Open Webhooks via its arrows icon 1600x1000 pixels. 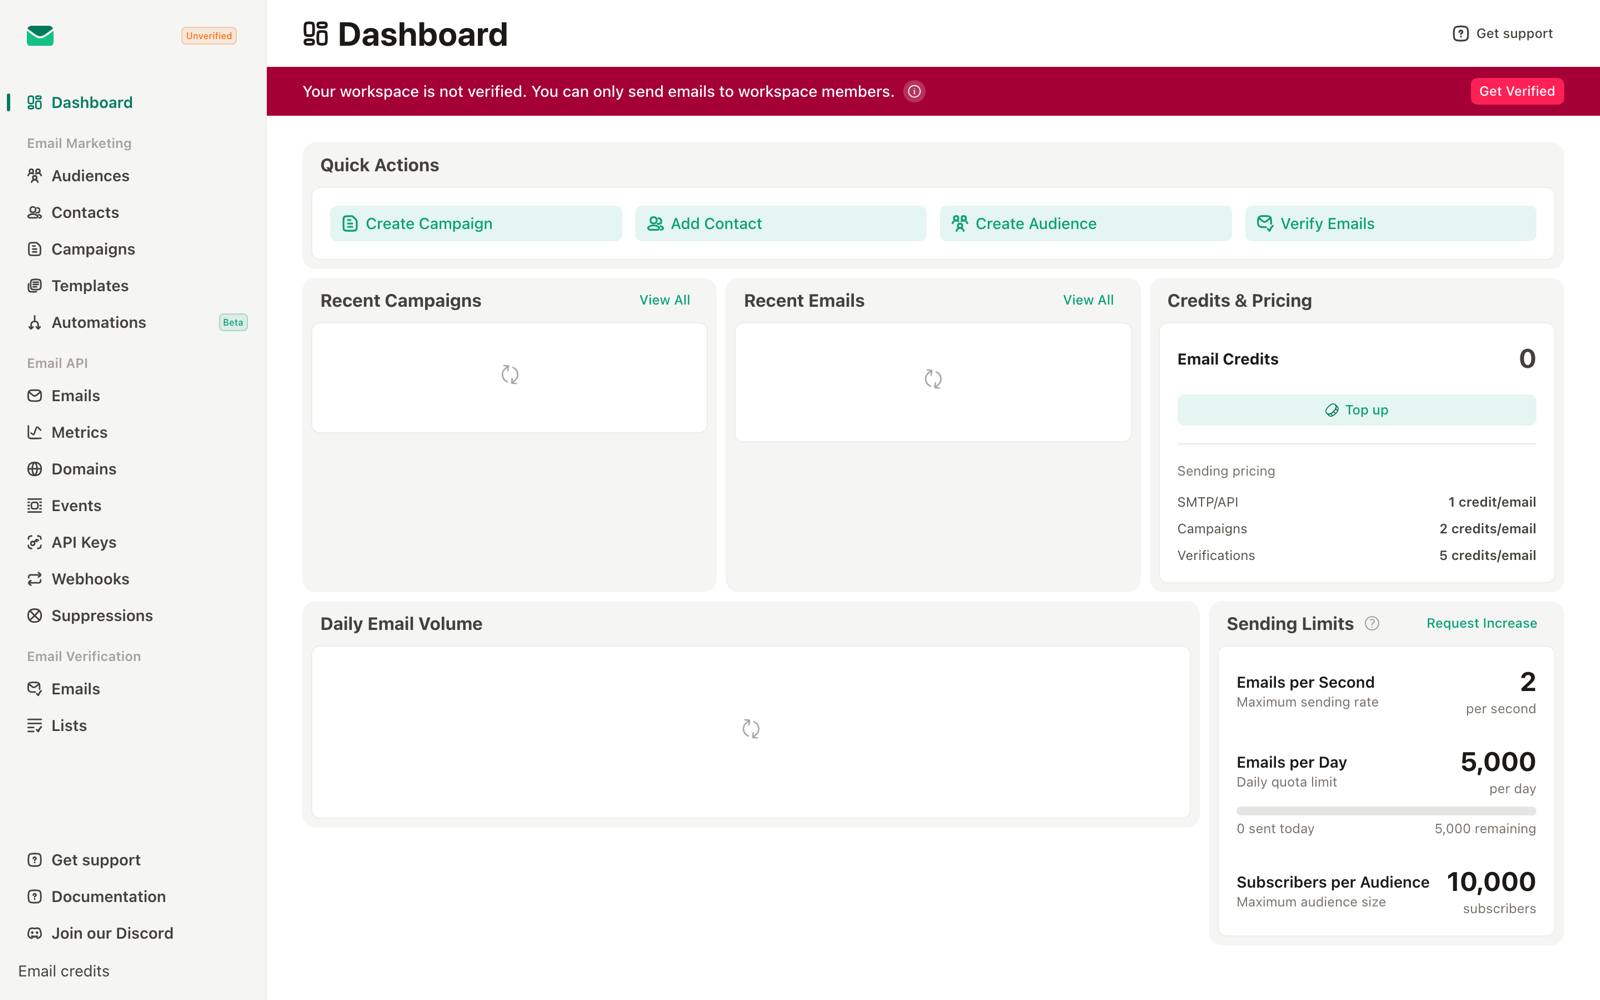[35, 579]
